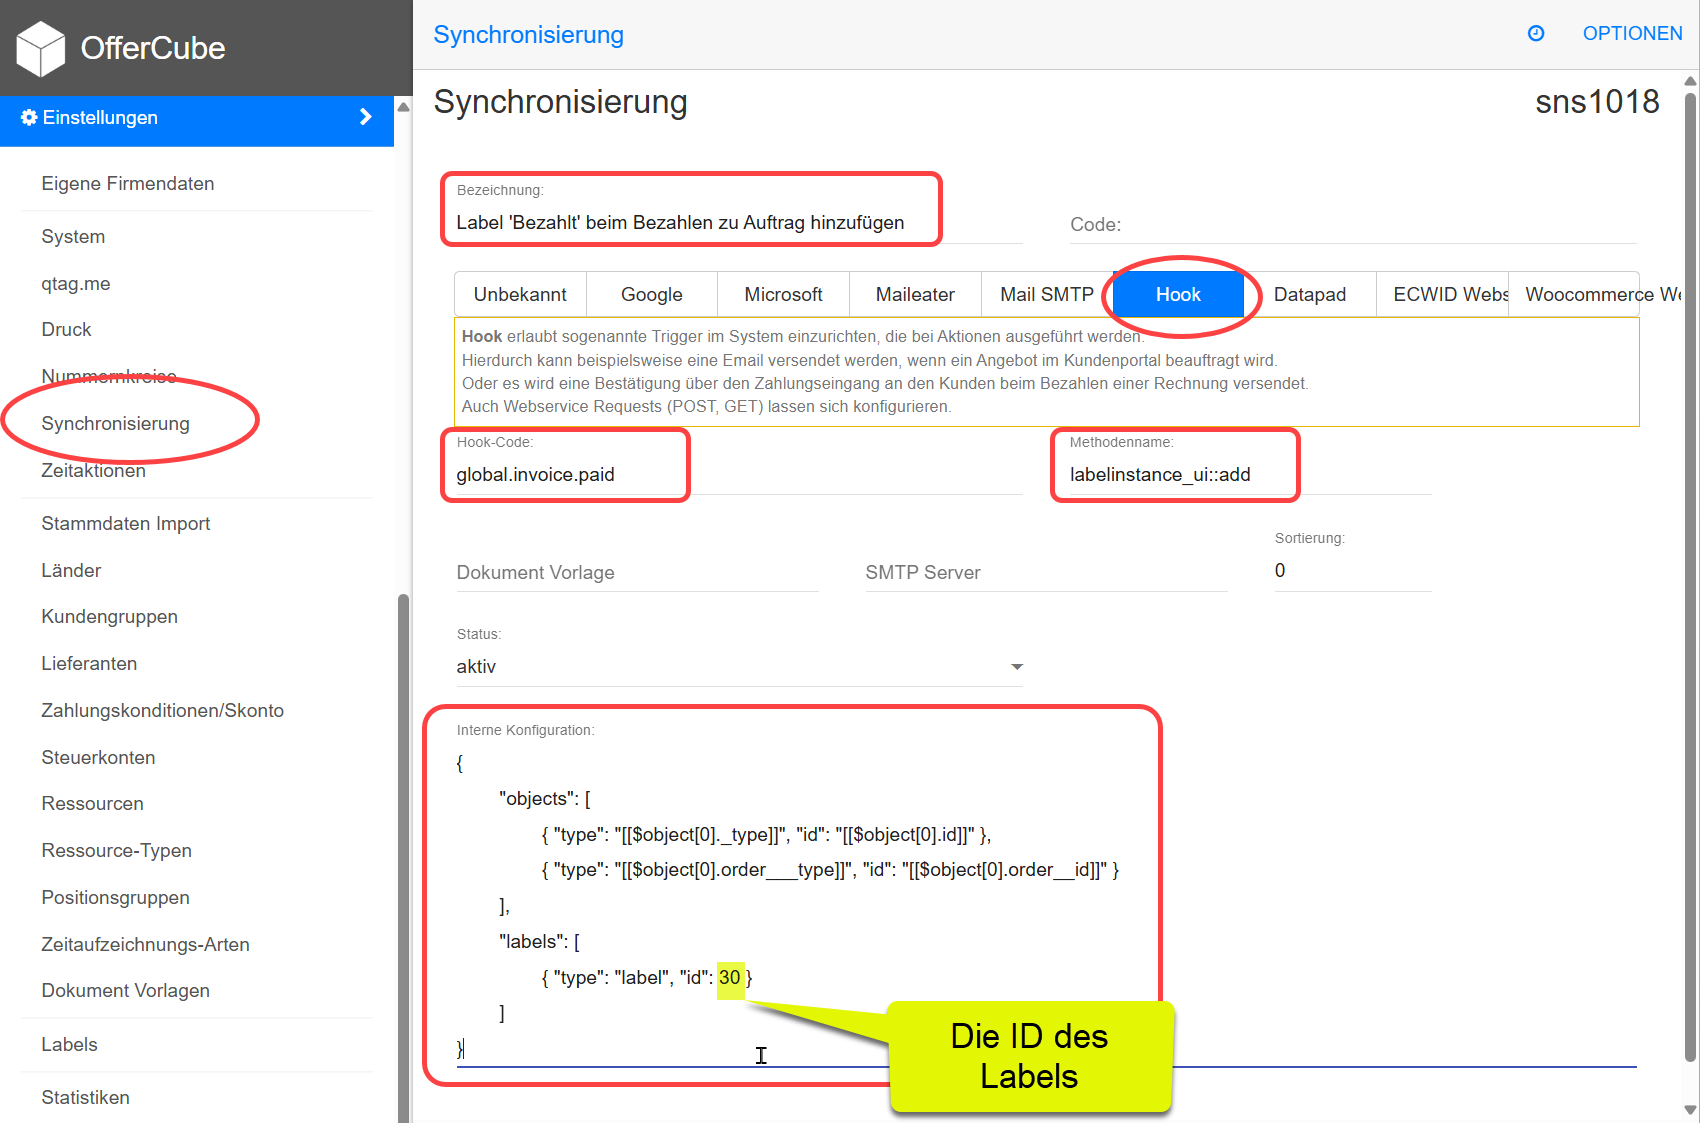
Task: Click the Einstellungen gear icon
Action: click(29, 117)
